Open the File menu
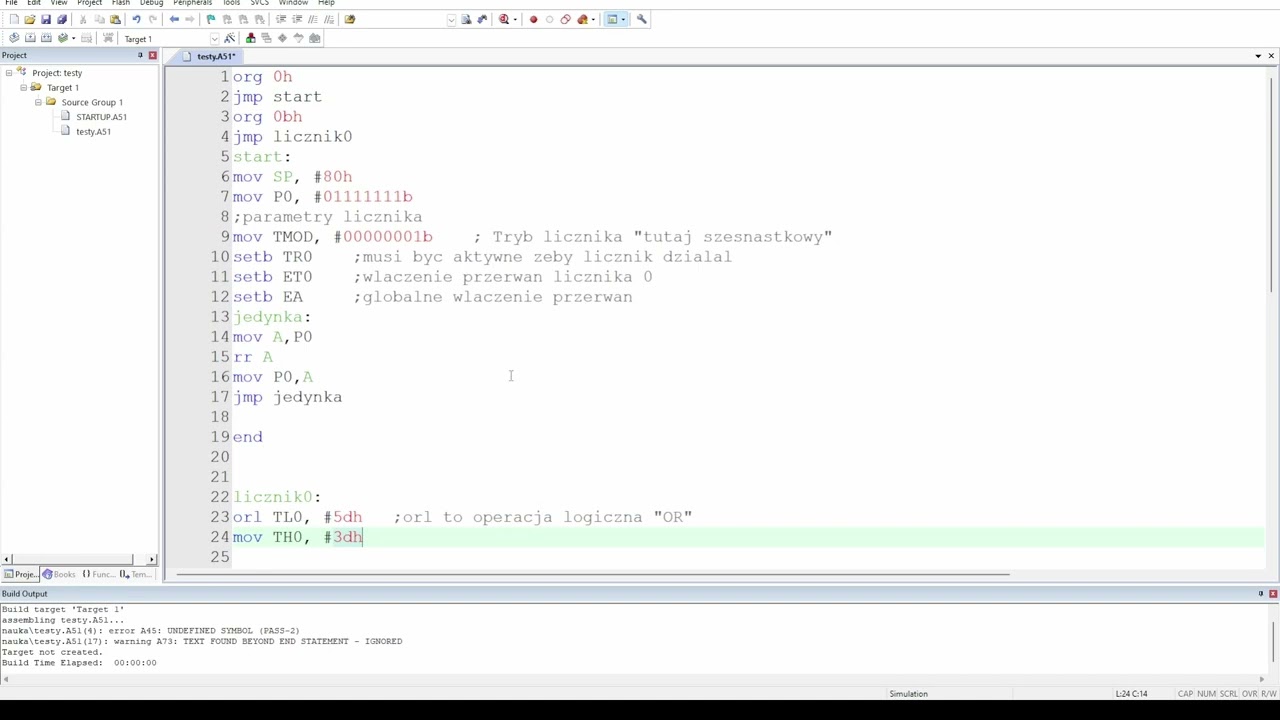The width and height of the screenshot is (1280, 720). point(11,3)
